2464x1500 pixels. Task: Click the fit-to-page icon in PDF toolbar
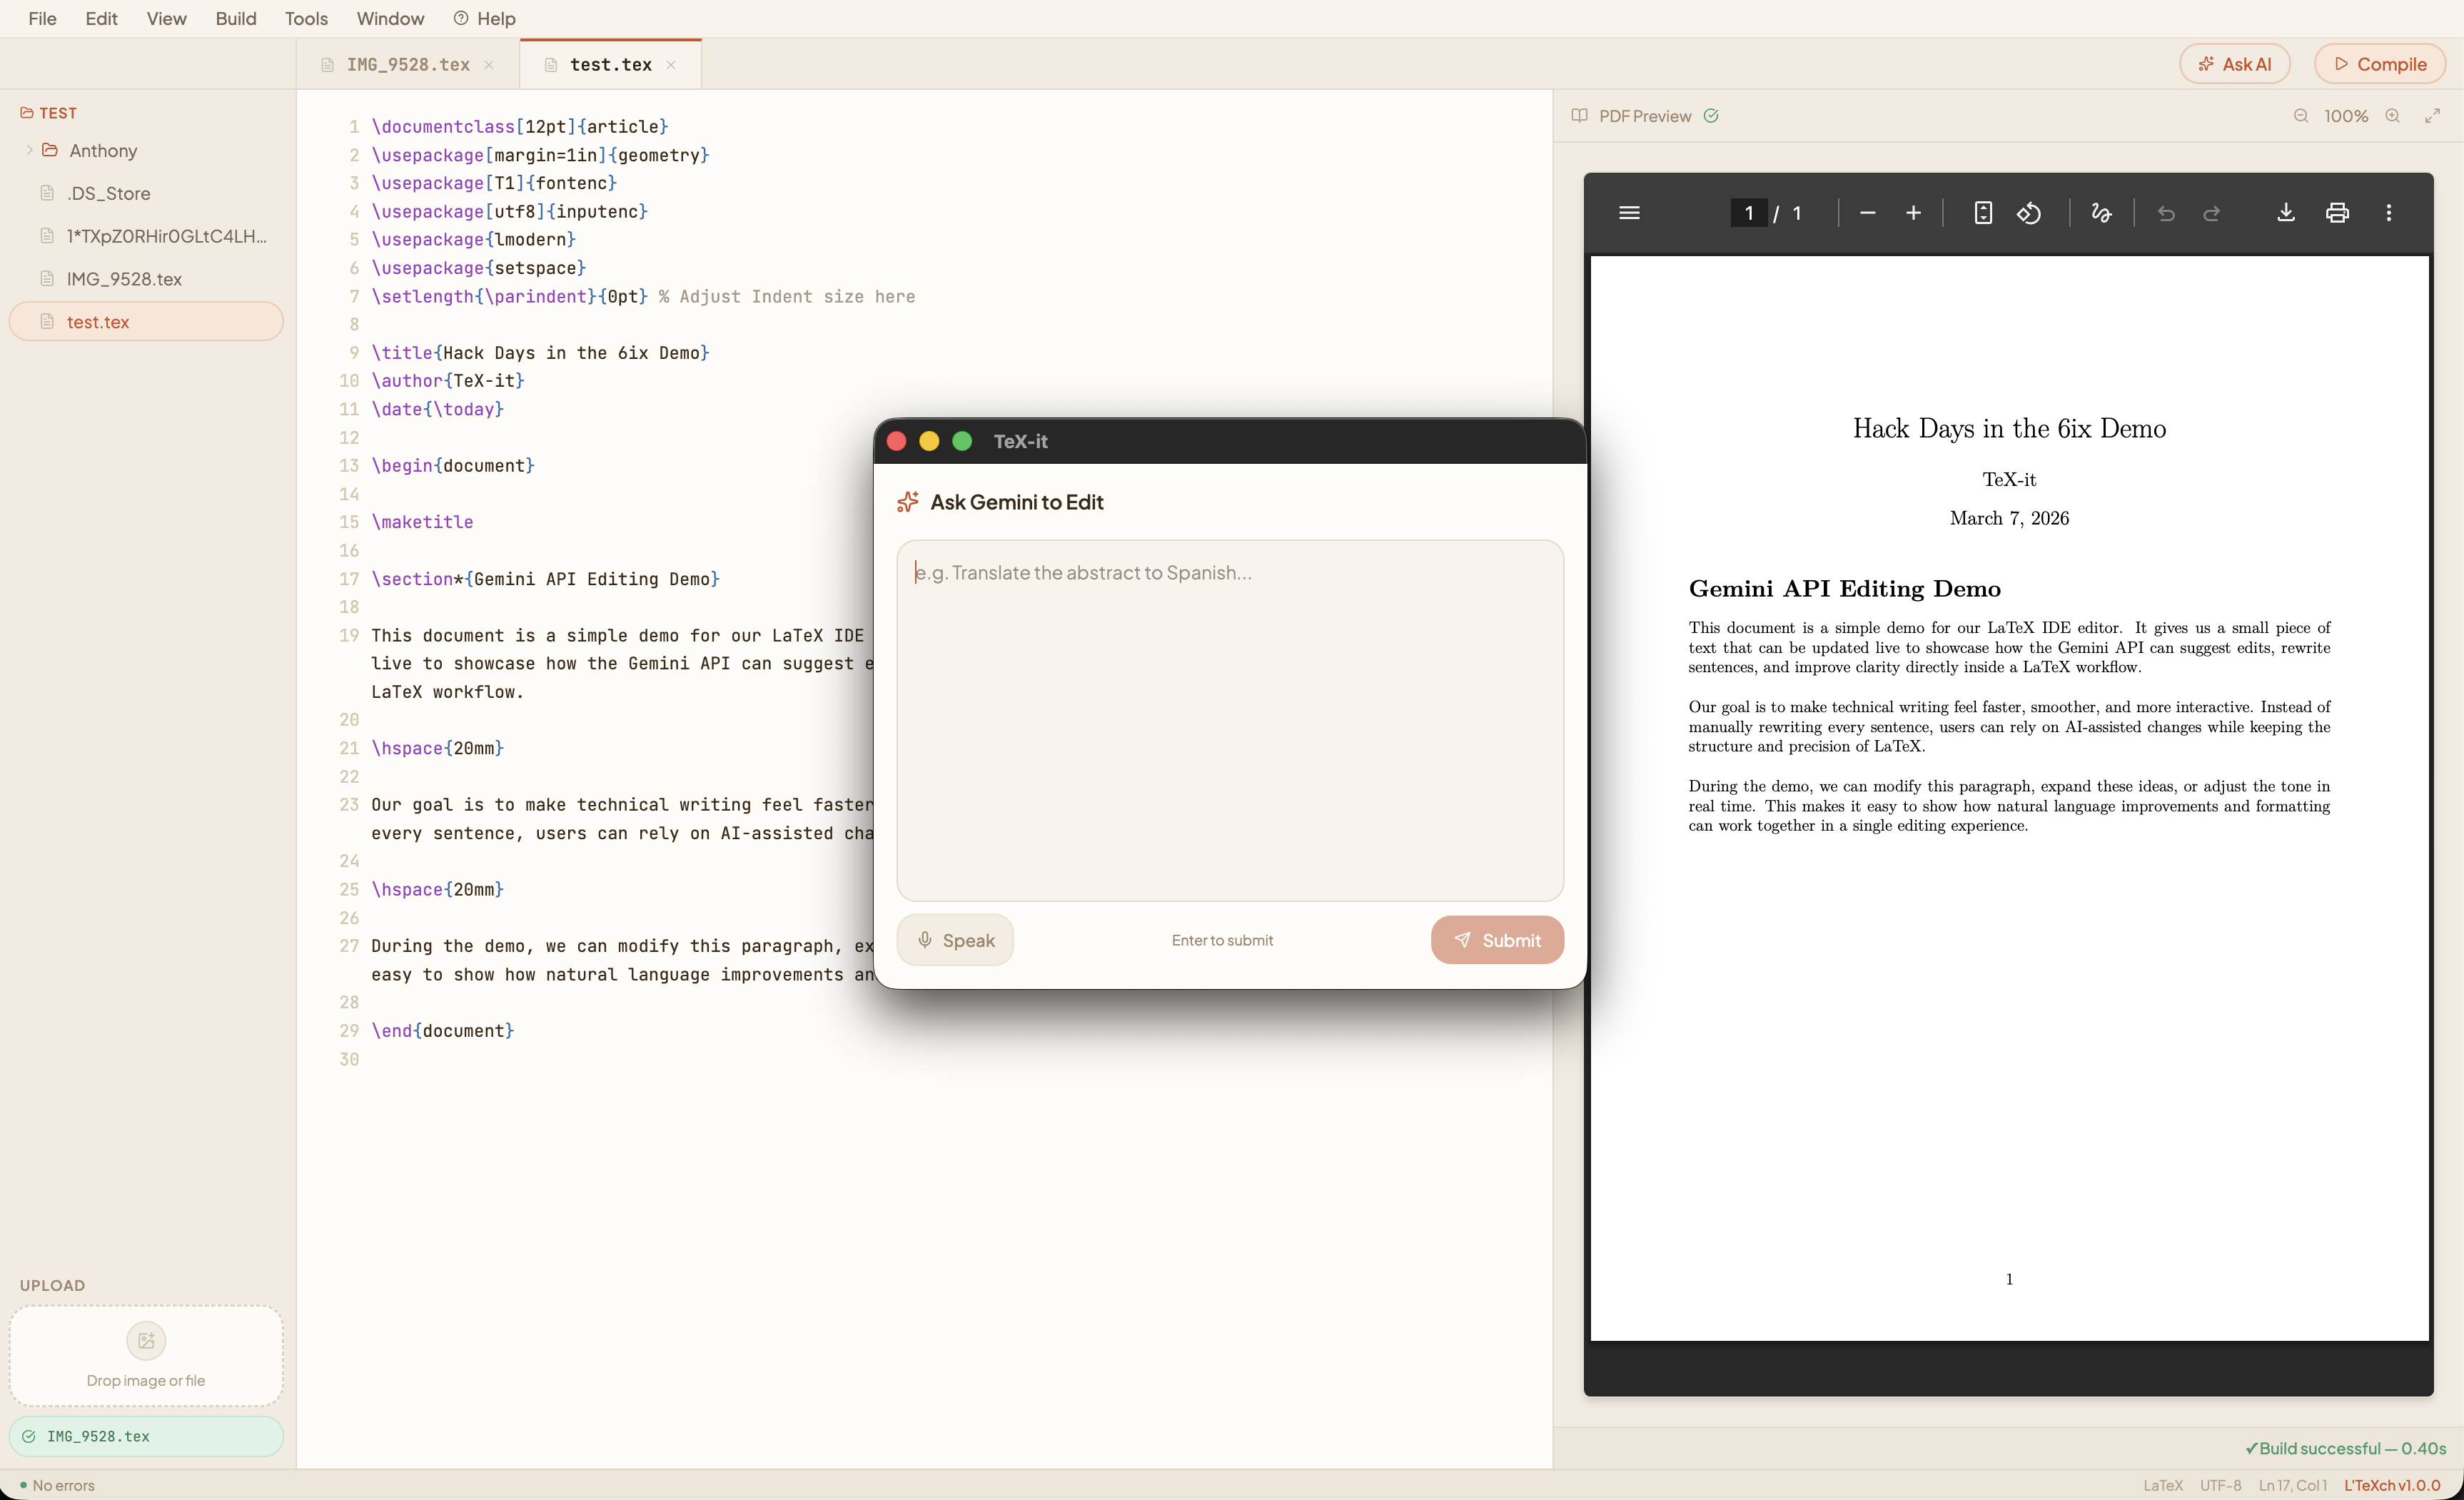(x=1983, y=213)
